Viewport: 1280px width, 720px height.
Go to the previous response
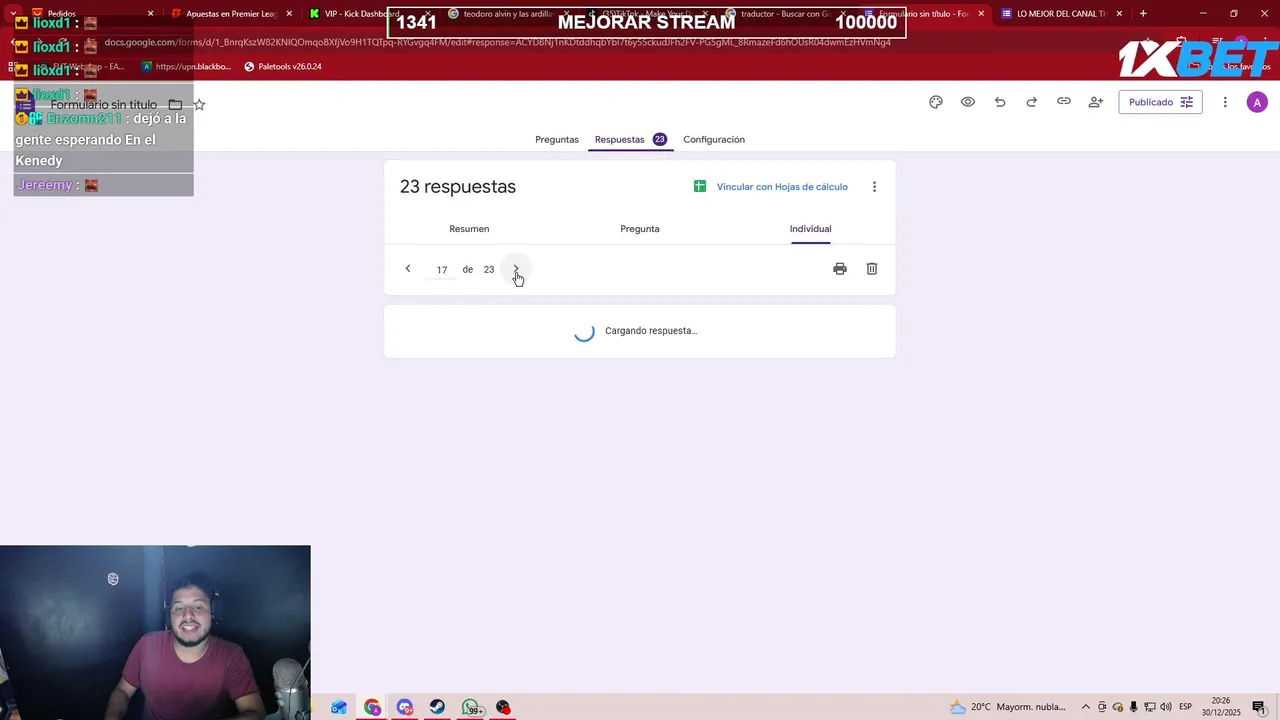pyautogui.click(x=408, y=269)
